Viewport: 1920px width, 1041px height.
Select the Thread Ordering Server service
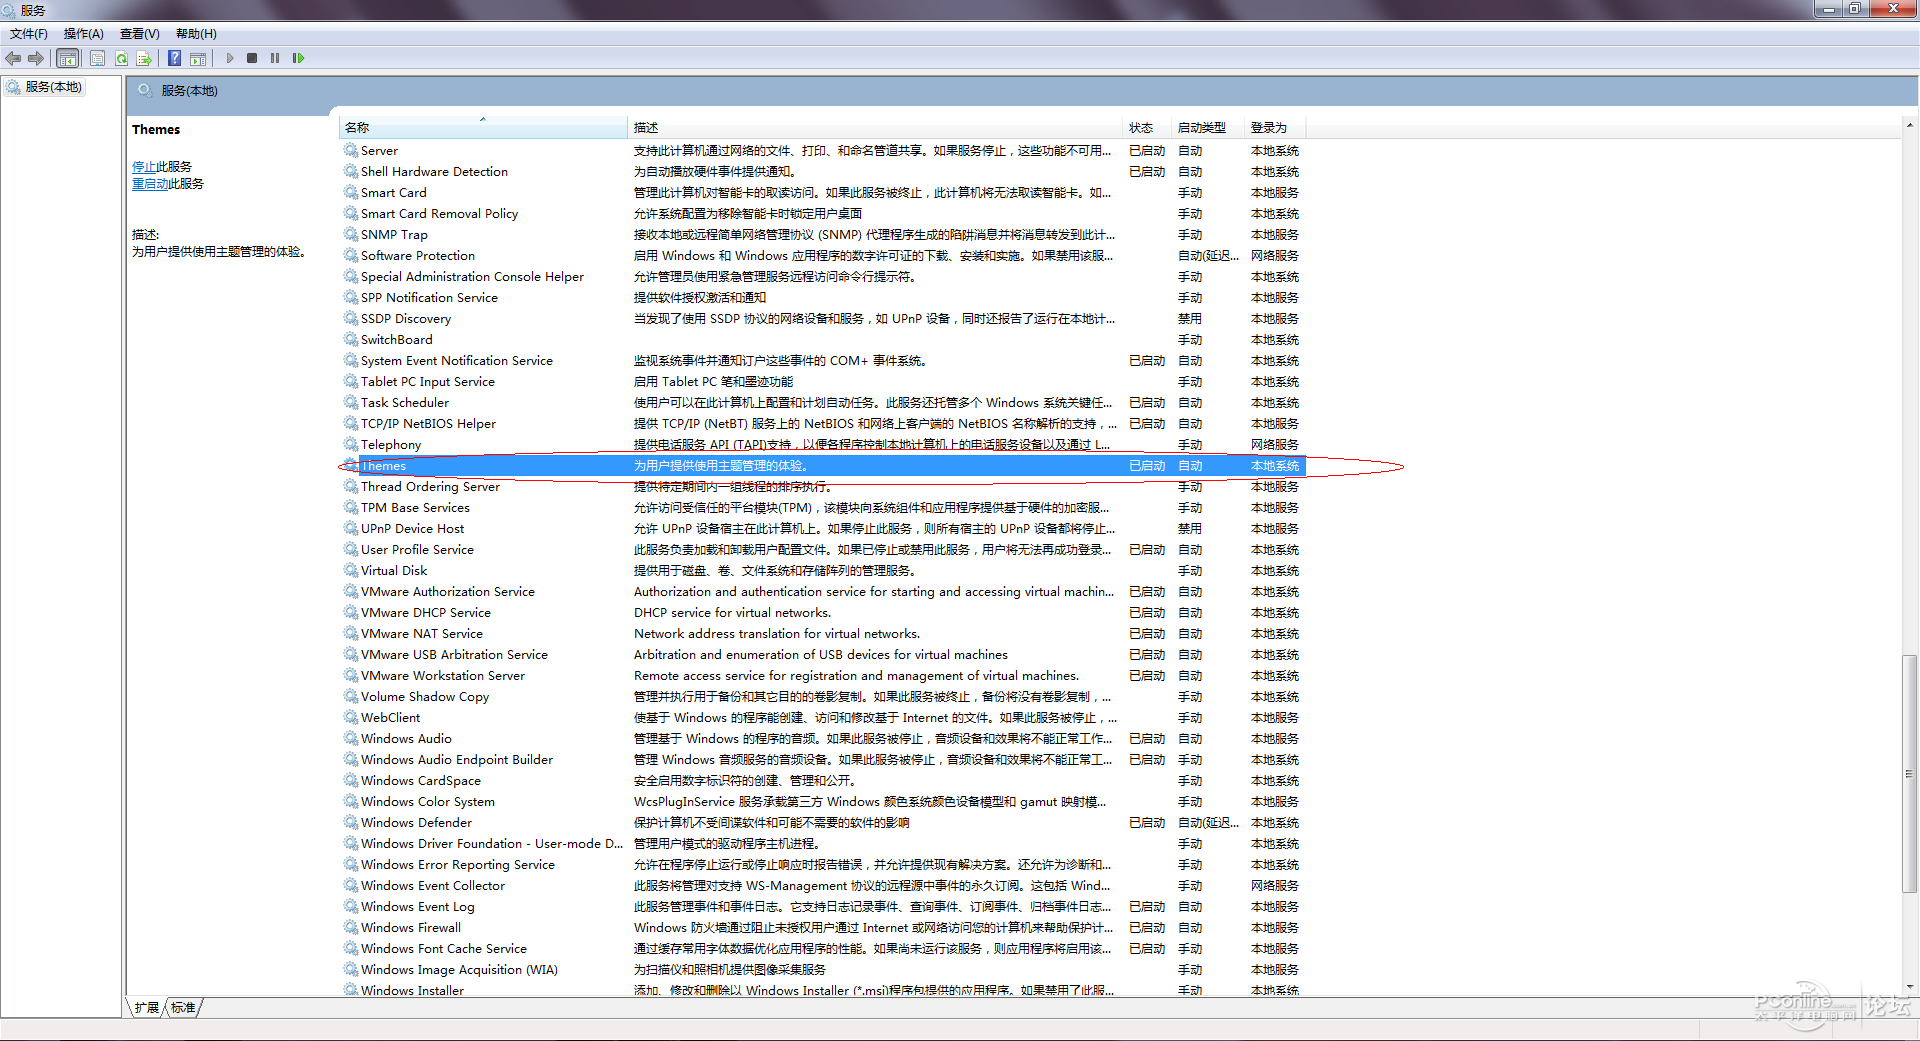[823, 486]
